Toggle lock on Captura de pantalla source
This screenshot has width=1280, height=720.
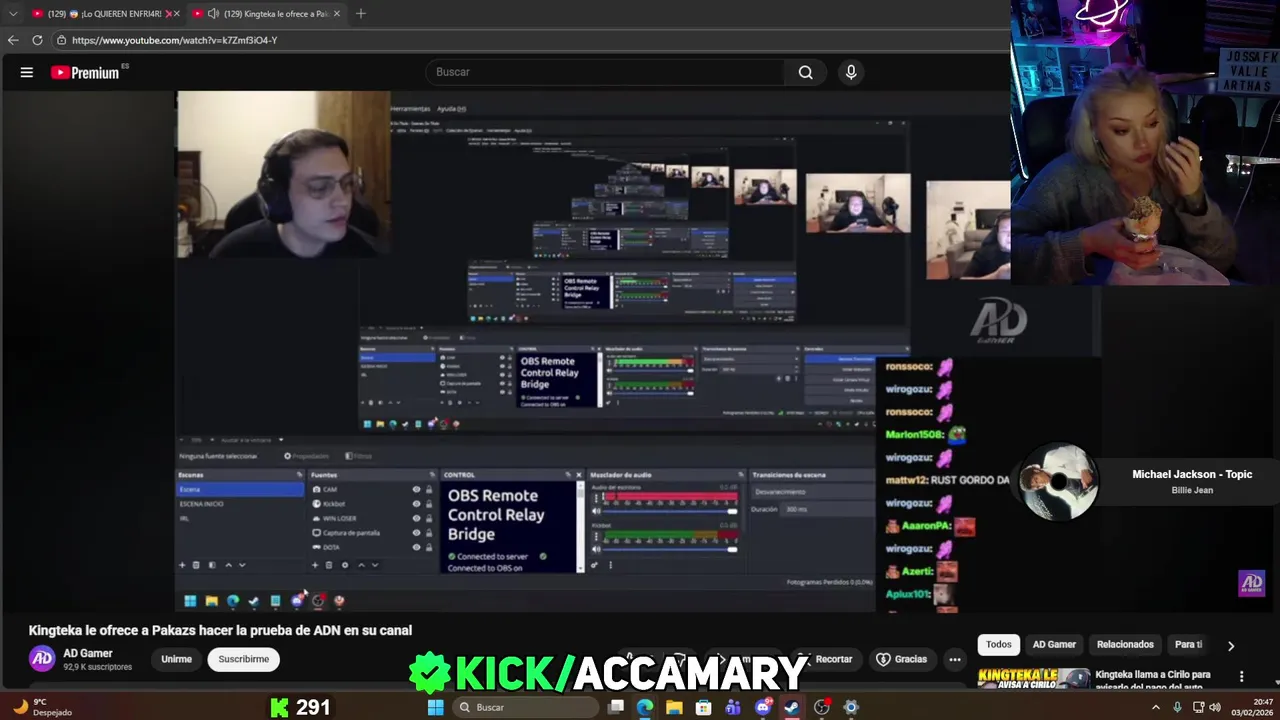[429, 532]
